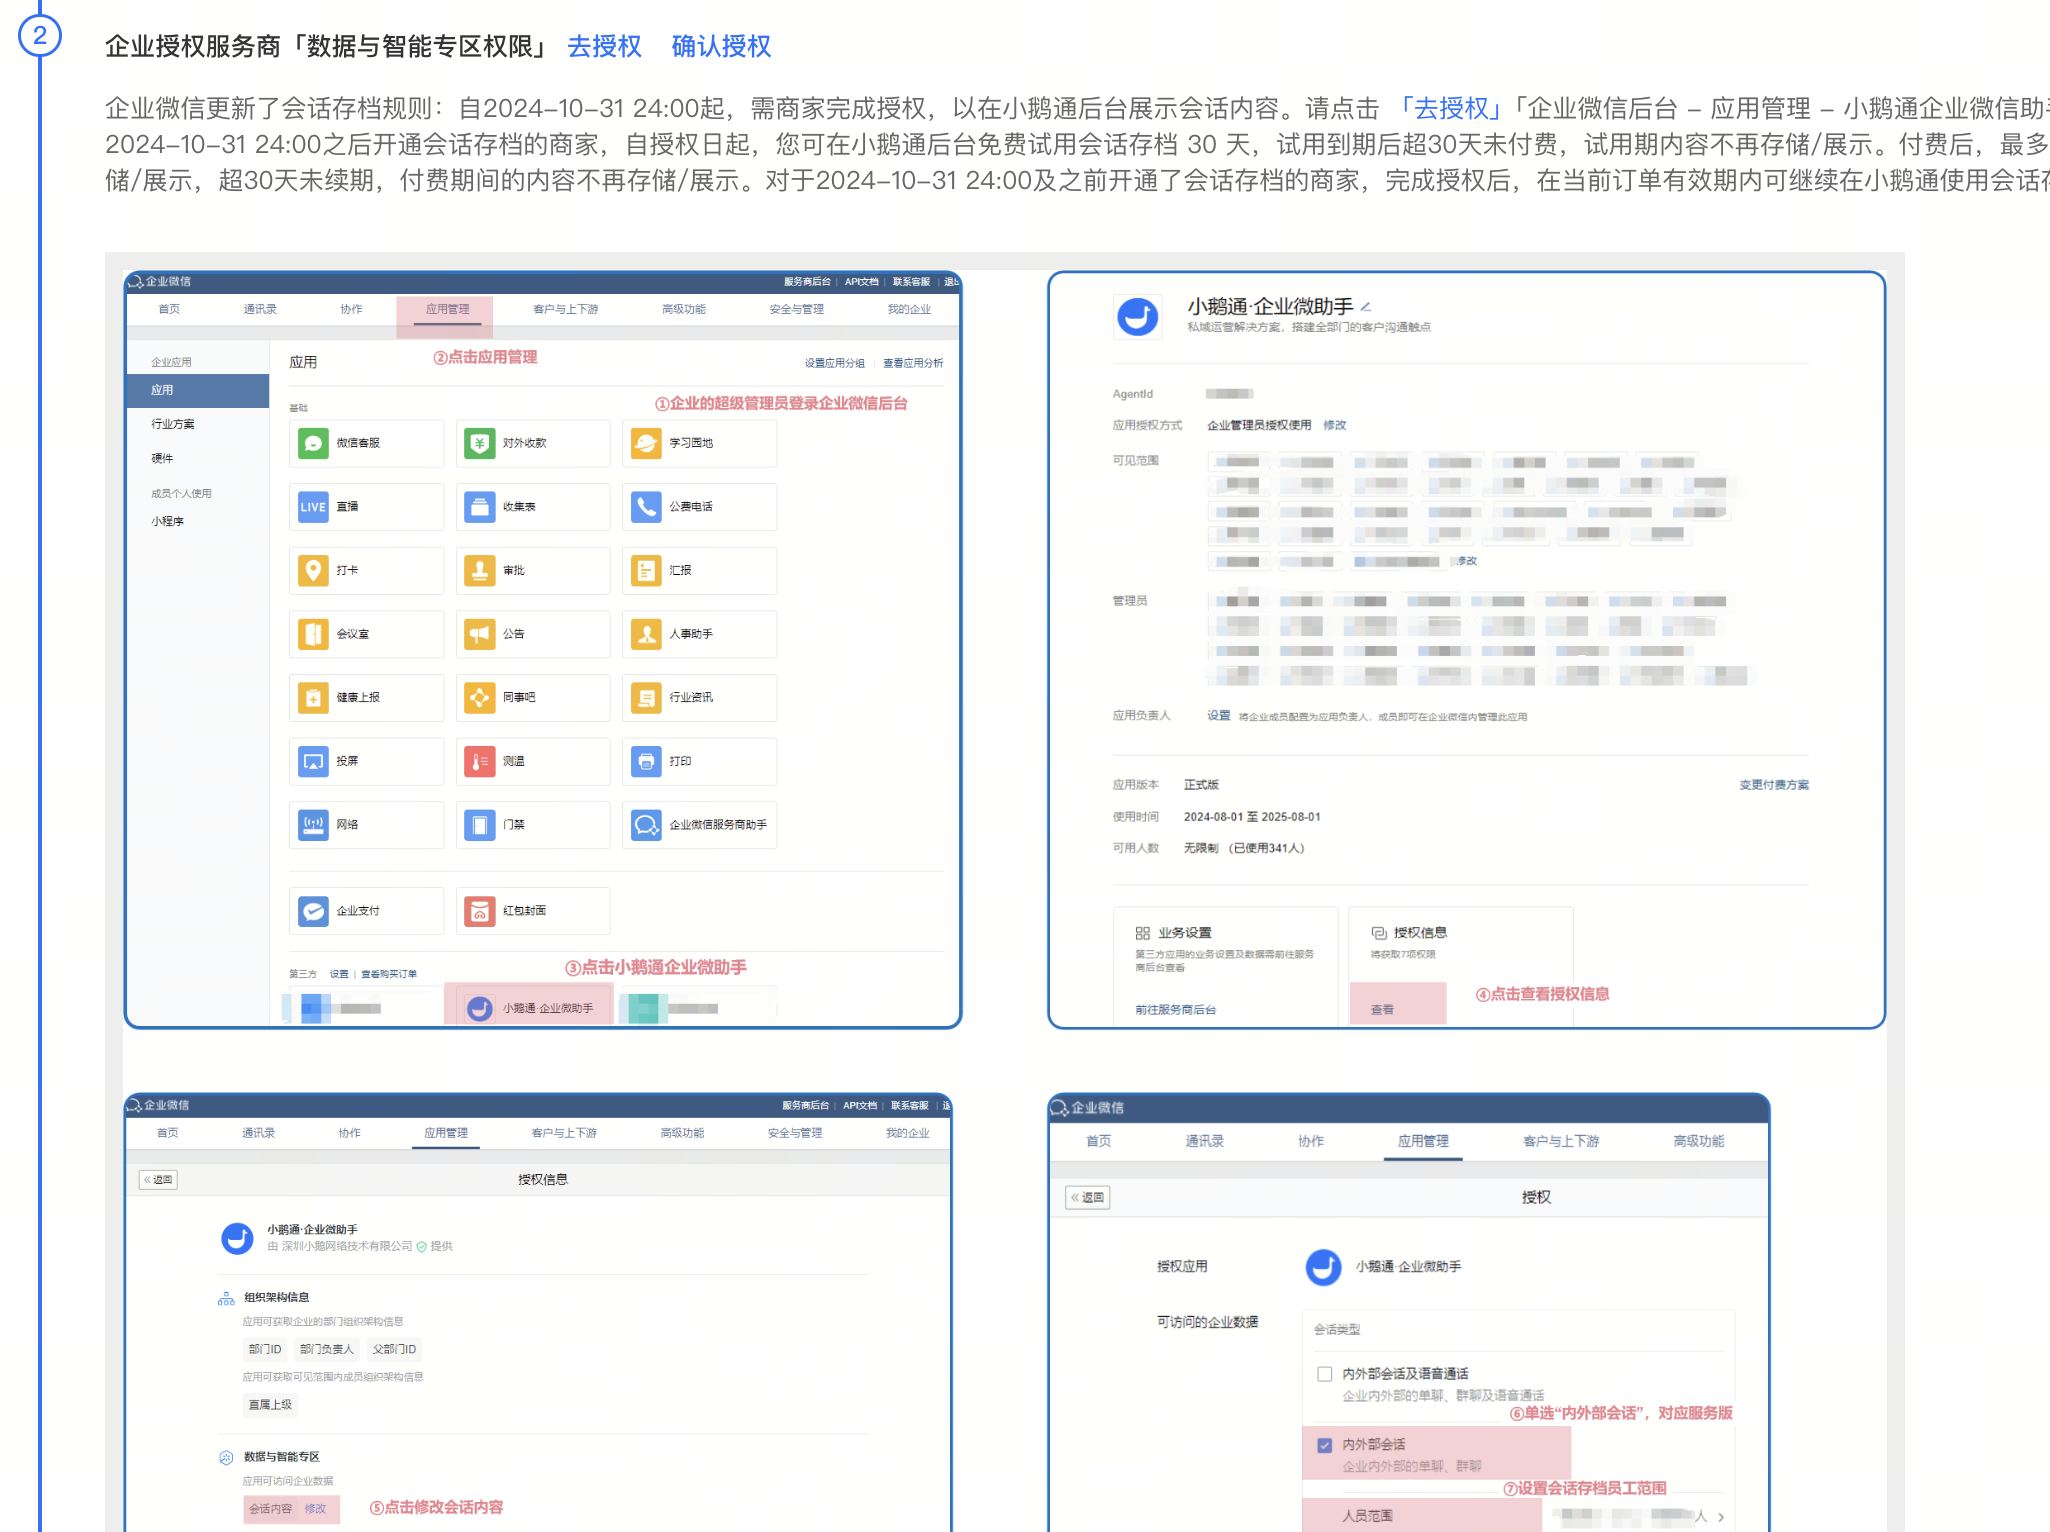
Task: Click 设置 link for 应用负责人
Action: point(1219,716)
